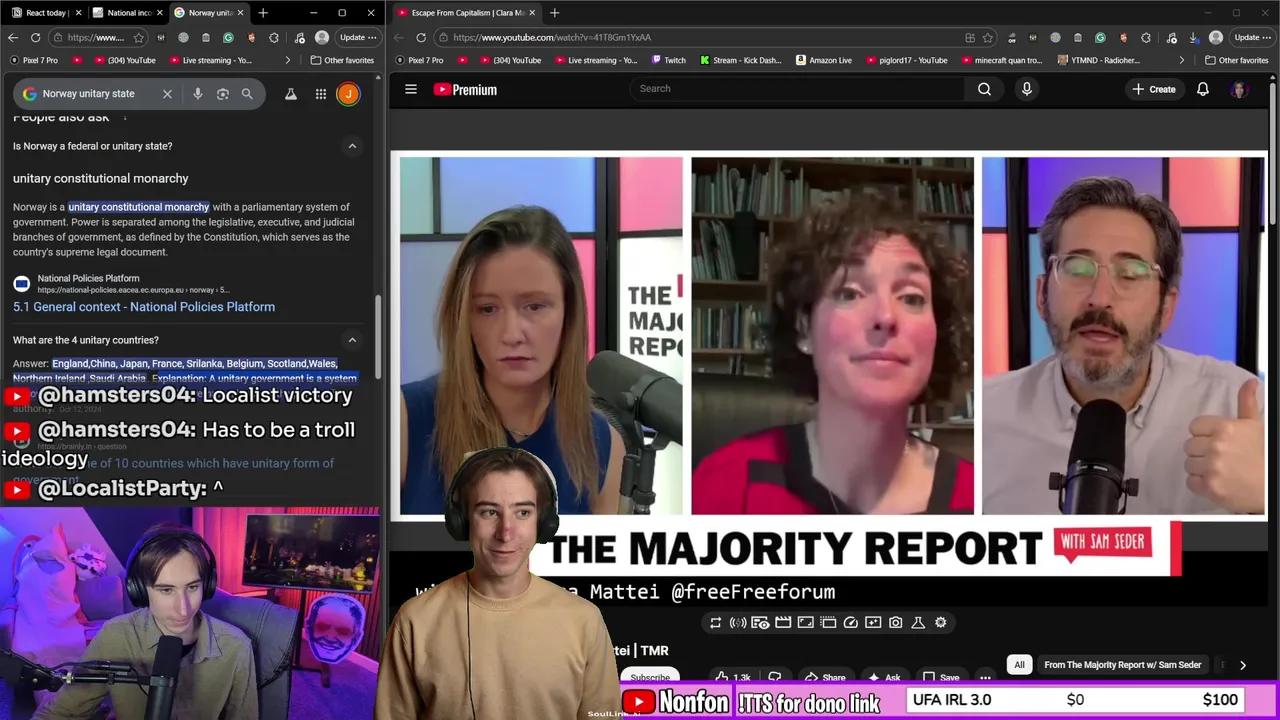The width and height of the screenshot is (1280, 720).
Task: Open the Amazon Live bookmark
Action: pos(824,60)
